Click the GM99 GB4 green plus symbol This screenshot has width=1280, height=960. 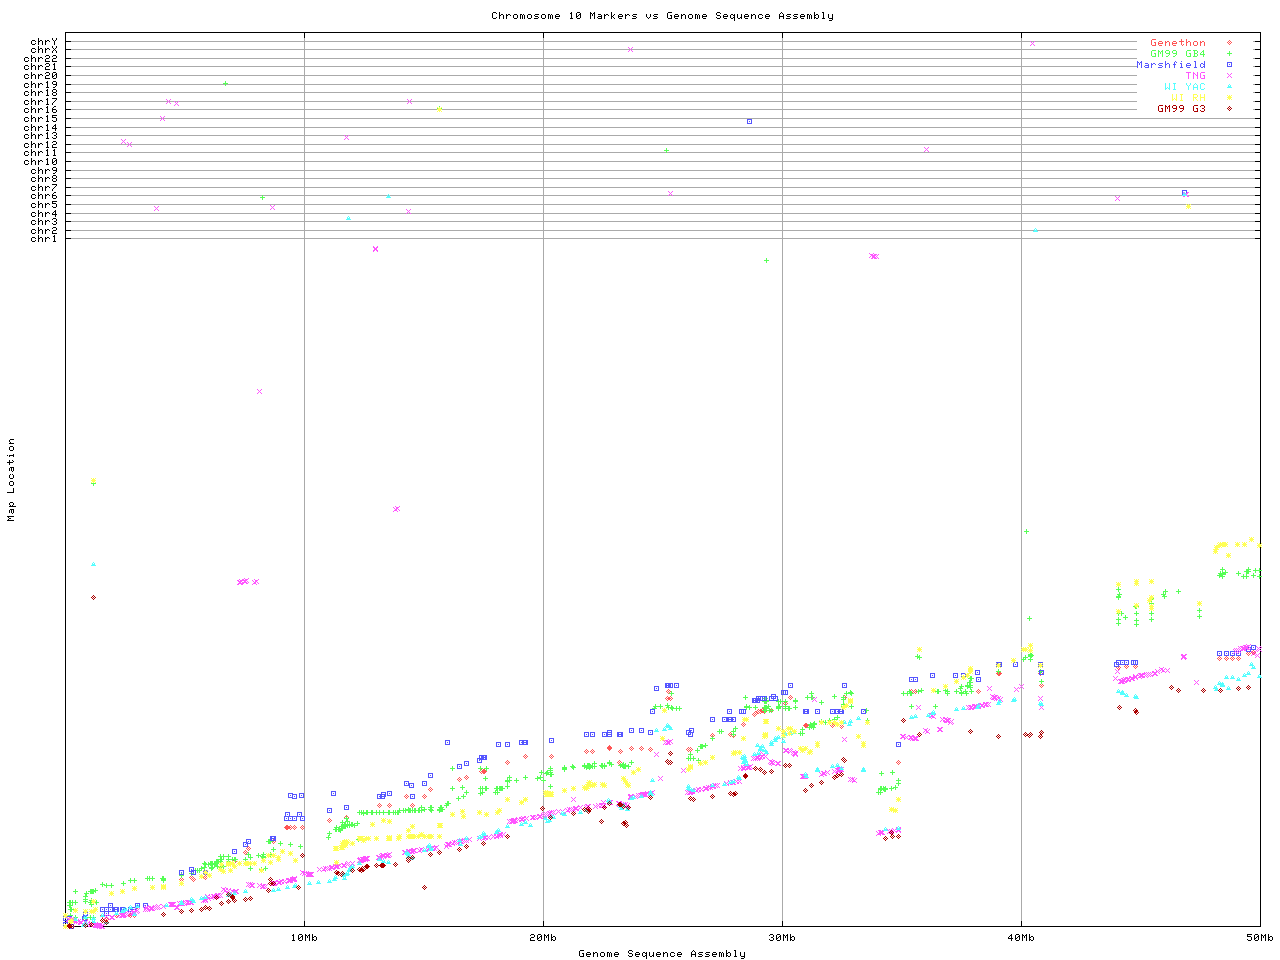click(1229, 54)
